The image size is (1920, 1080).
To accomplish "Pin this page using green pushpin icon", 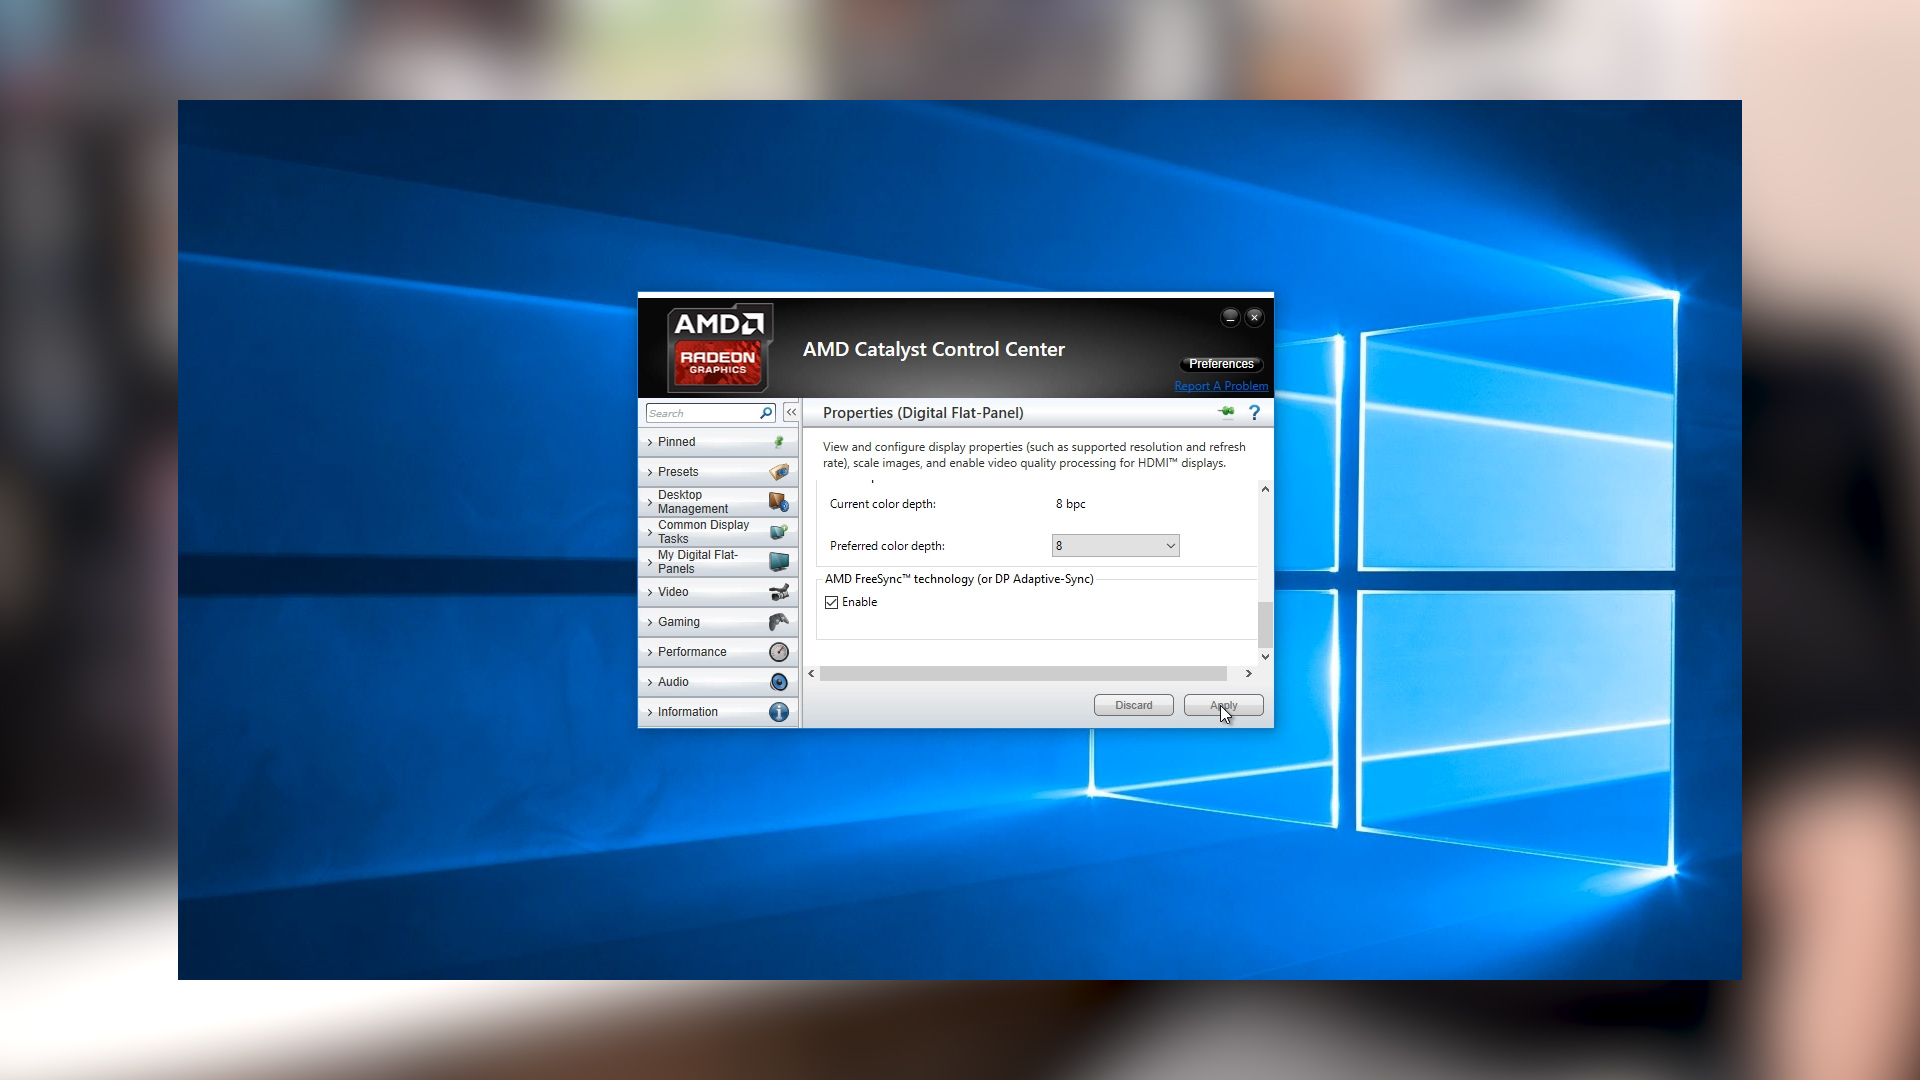I will 1226,412.
